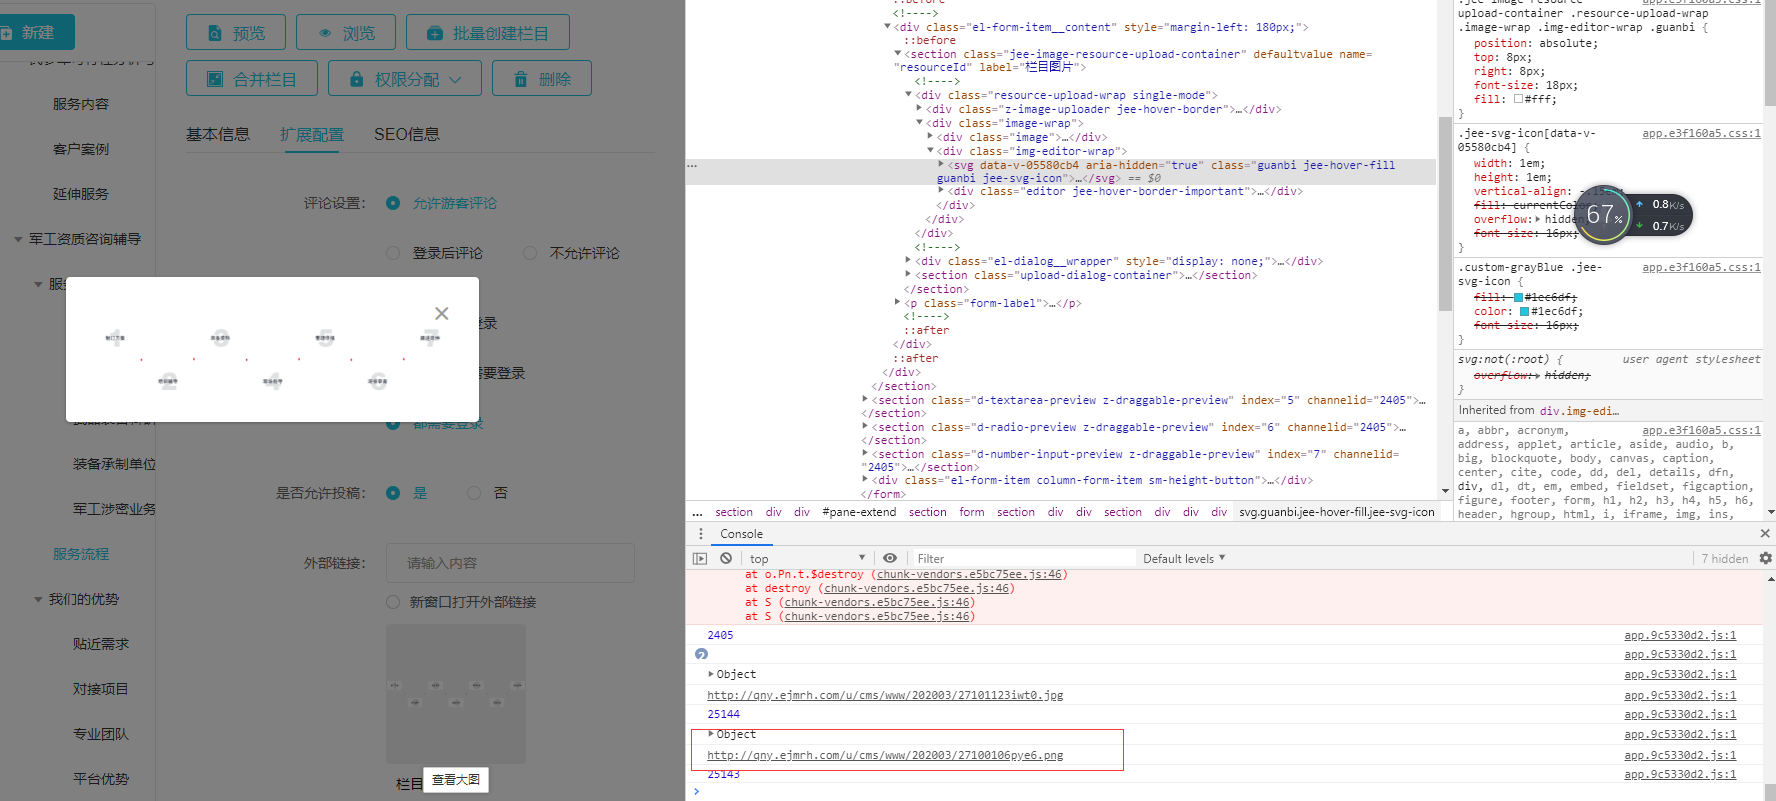
Task: Click the 批量创建栏目 button
Action: 487,33
